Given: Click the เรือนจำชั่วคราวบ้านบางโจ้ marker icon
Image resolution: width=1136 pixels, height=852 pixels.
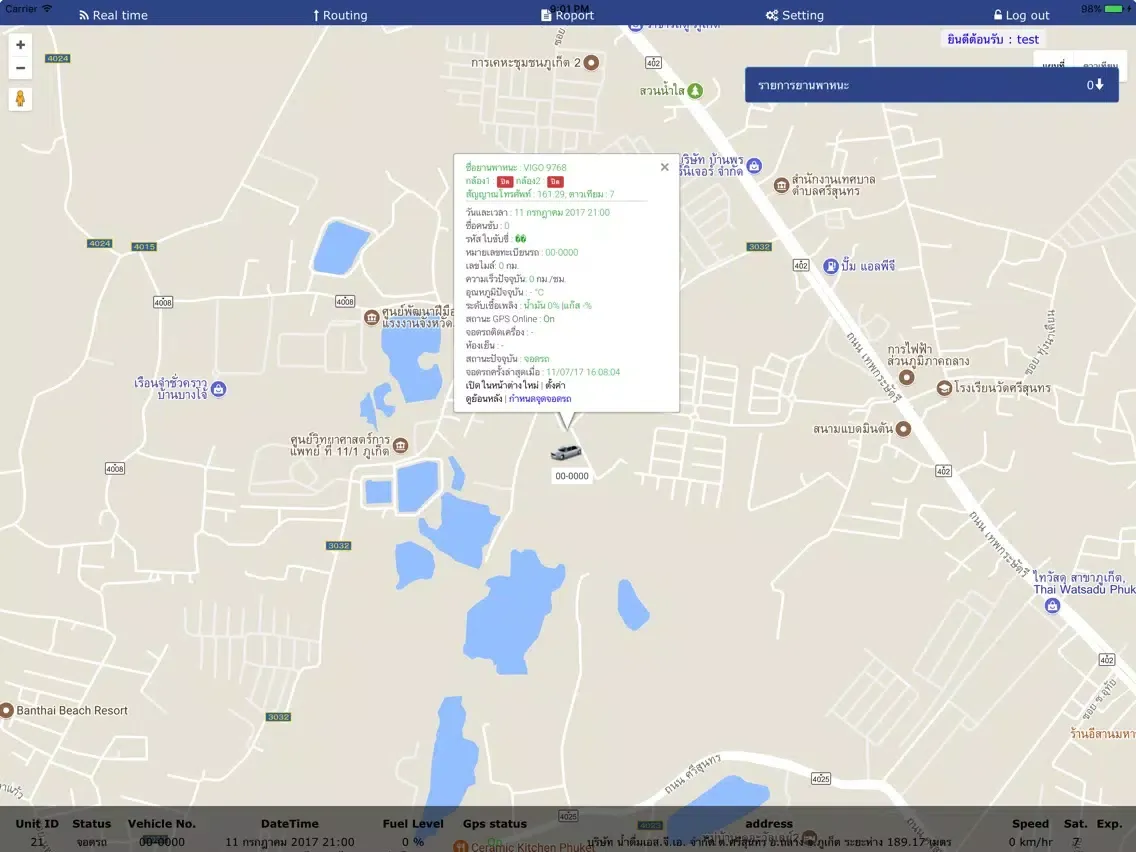Looking at the screenshot, I should [219, 388].
